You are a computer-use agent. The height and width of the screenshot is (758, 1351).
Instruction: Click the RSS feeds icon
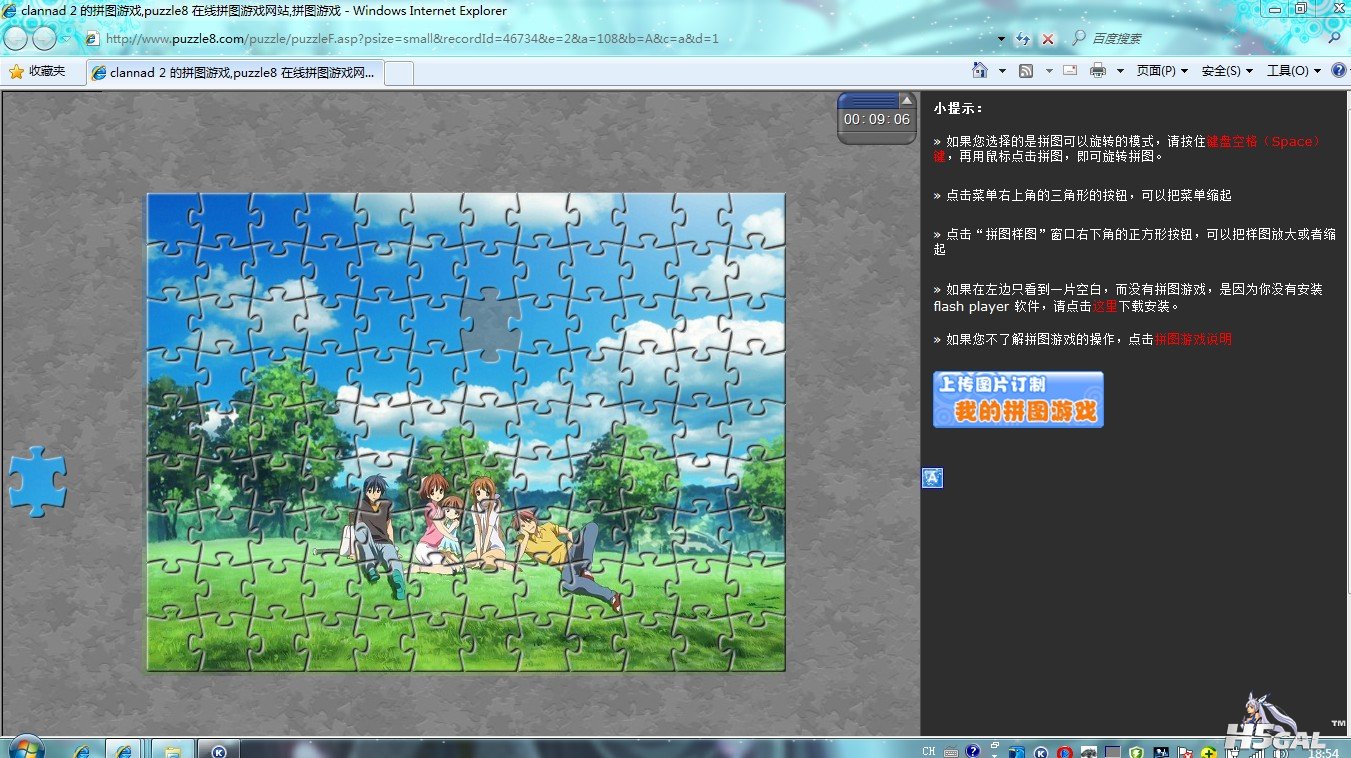coord(1026,71)
